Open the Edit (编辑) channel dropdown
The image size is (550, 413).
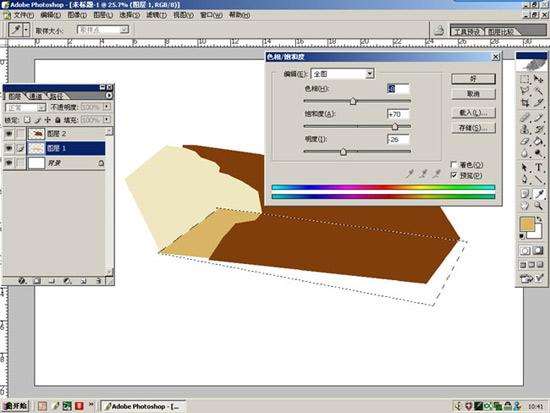[x=343, y=74]
